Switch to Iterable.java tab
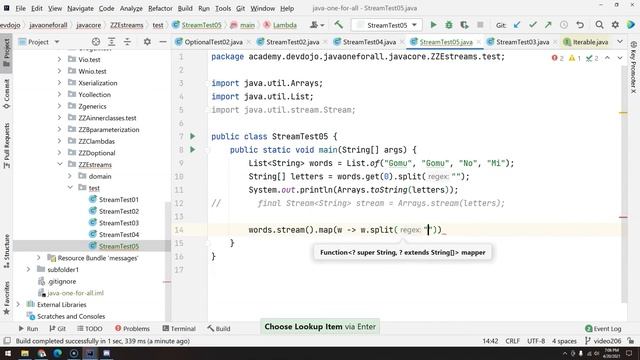The image size is (640, 360). (x=586, y=42)
